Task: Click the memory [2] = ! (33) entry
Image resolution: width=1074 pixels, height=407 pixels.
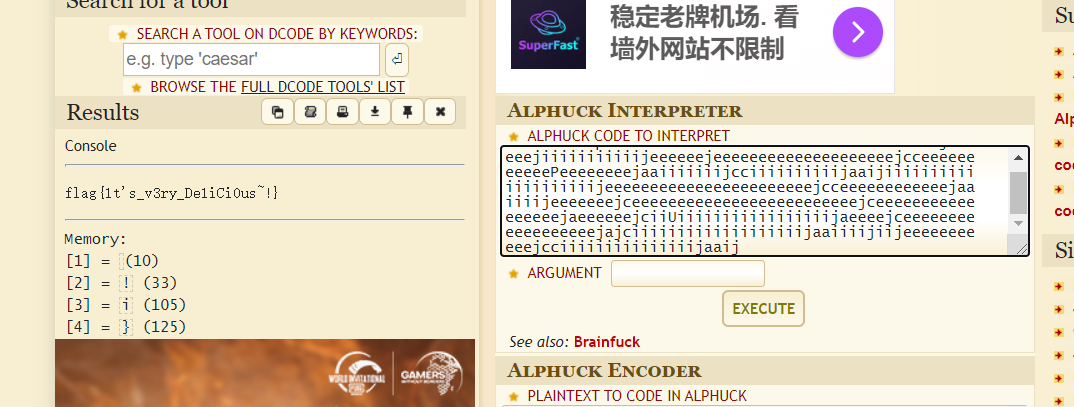Action: click(x=121, y=283)
